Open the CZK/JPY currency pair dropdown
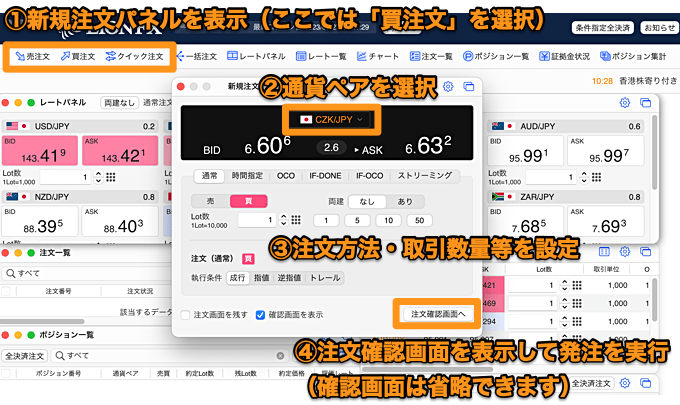680x405 pixels. point(332,120)
